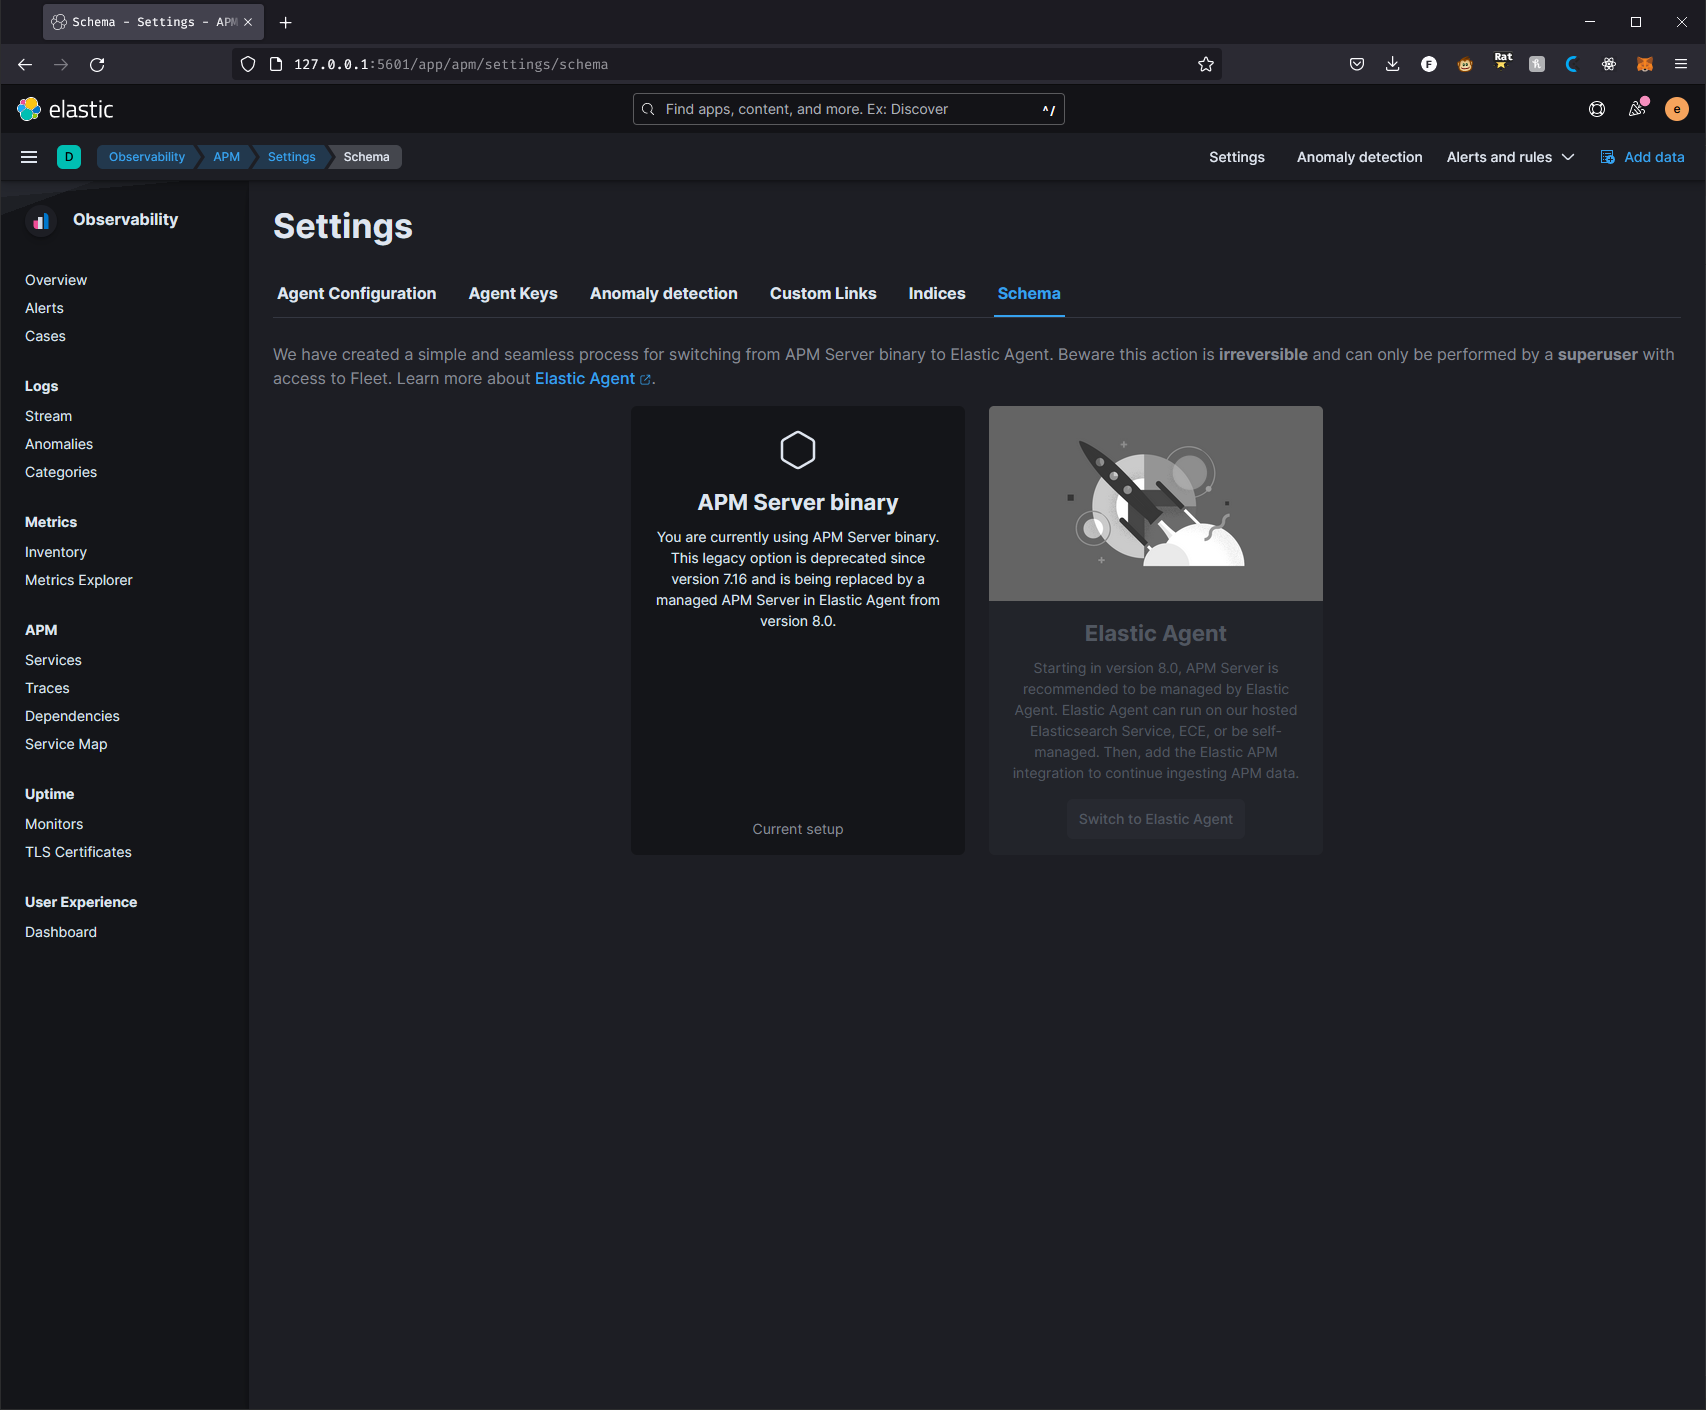
Task: Open TLS Certificates in the sidebar
Action: 78,852
